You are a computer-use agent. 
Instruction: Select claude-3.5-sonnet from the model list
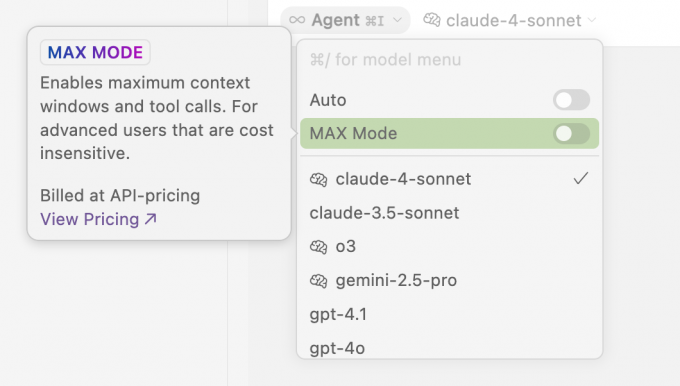(384, 213)
